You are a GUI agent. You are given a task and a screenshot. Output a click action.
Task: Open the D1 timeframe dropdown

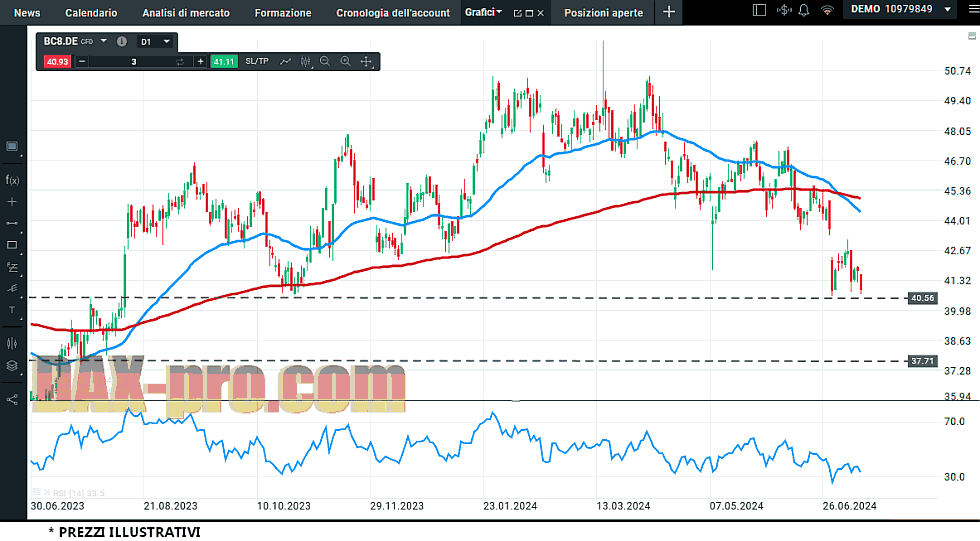click(x=155, y=42)
